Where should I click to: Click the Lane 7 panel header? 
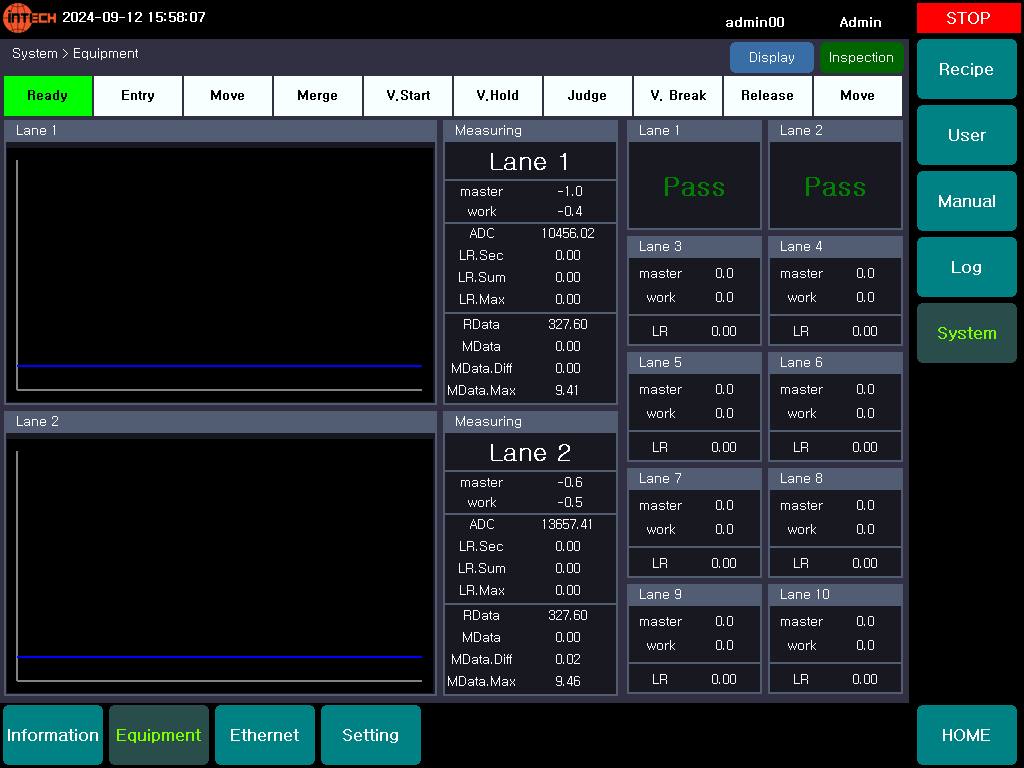(x=694, y=479)
